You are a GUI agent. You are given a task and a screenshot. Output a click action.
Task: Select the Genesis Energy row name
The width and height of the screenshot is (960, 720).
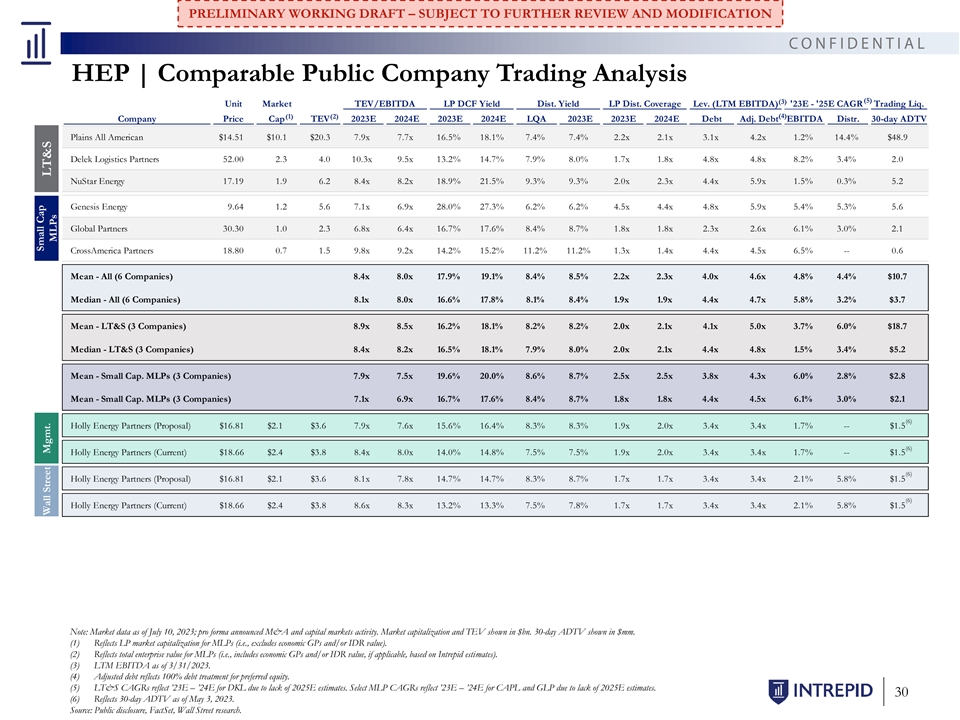[99, 206]
